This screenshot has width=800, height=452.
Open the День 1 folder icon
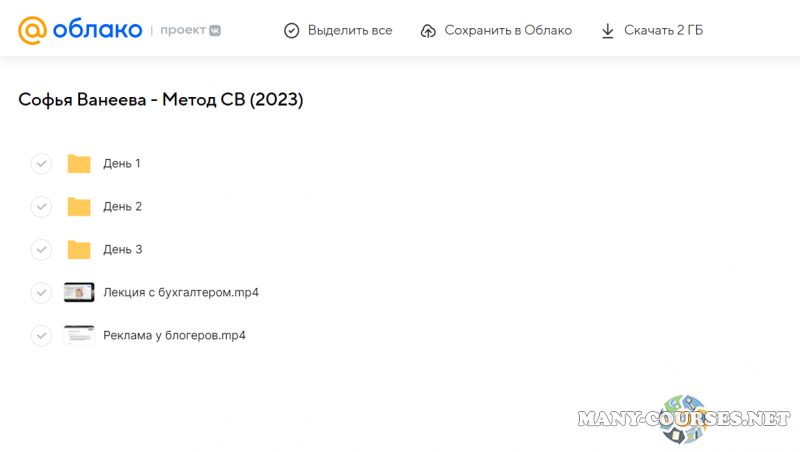click(x=79, y=164)
